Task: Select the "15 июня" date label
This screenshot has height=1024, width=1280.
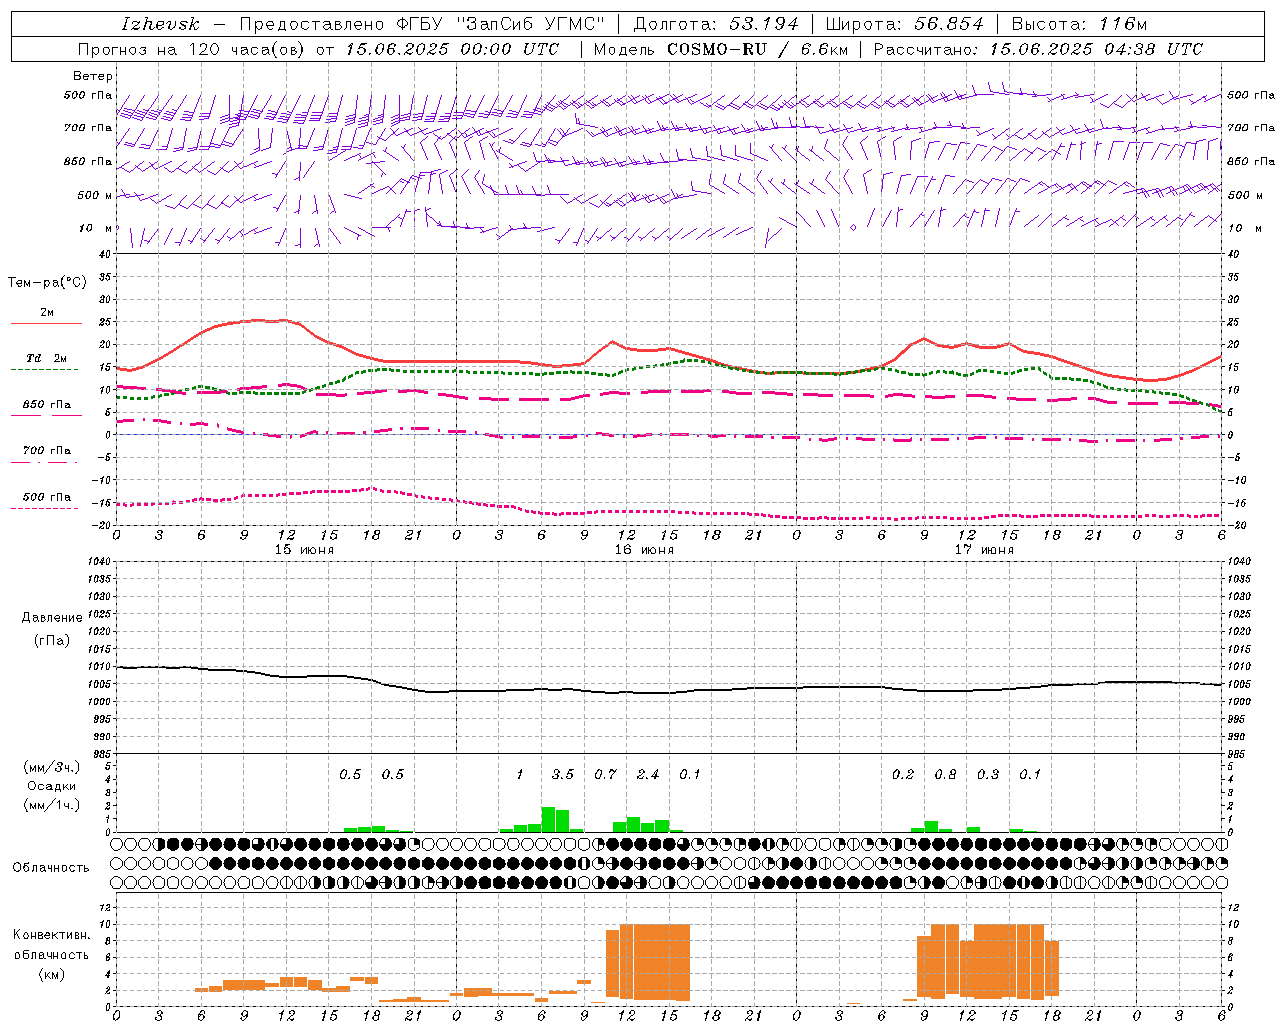Action: pos(304,550)
